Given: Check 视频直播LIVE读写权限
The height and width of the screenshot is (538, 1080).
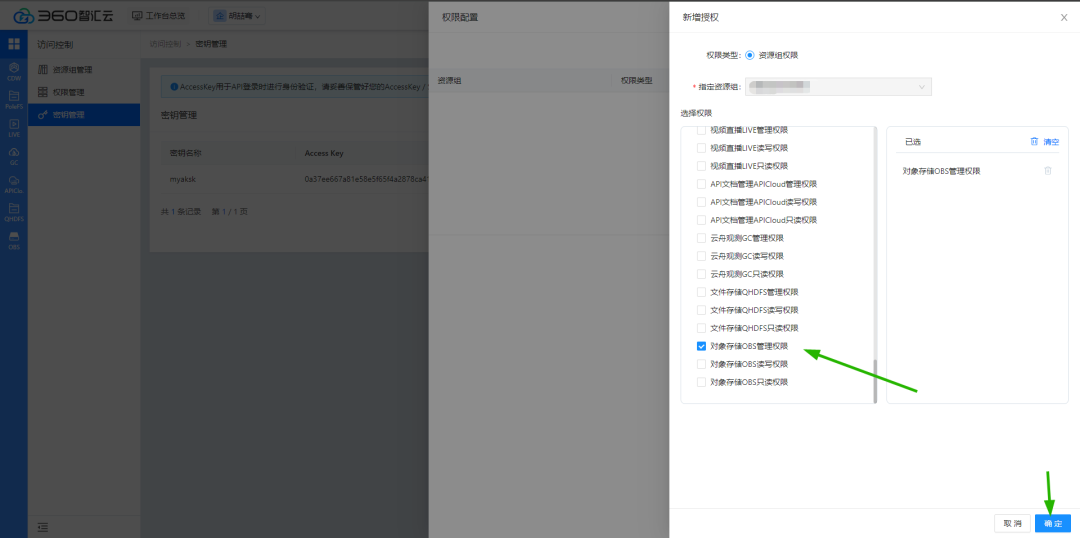Looking at the screenshot, I should click(701, 148).
